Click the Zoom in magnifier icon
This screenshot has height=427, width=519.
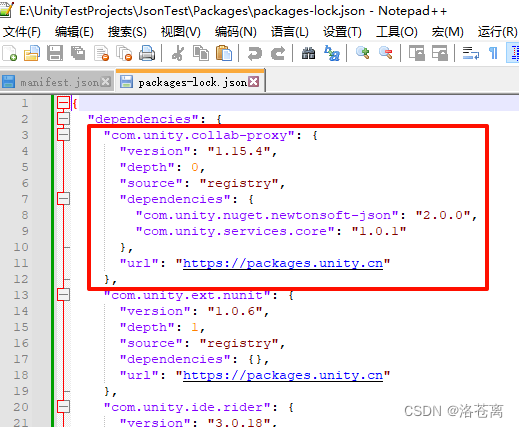click(363, 53)
